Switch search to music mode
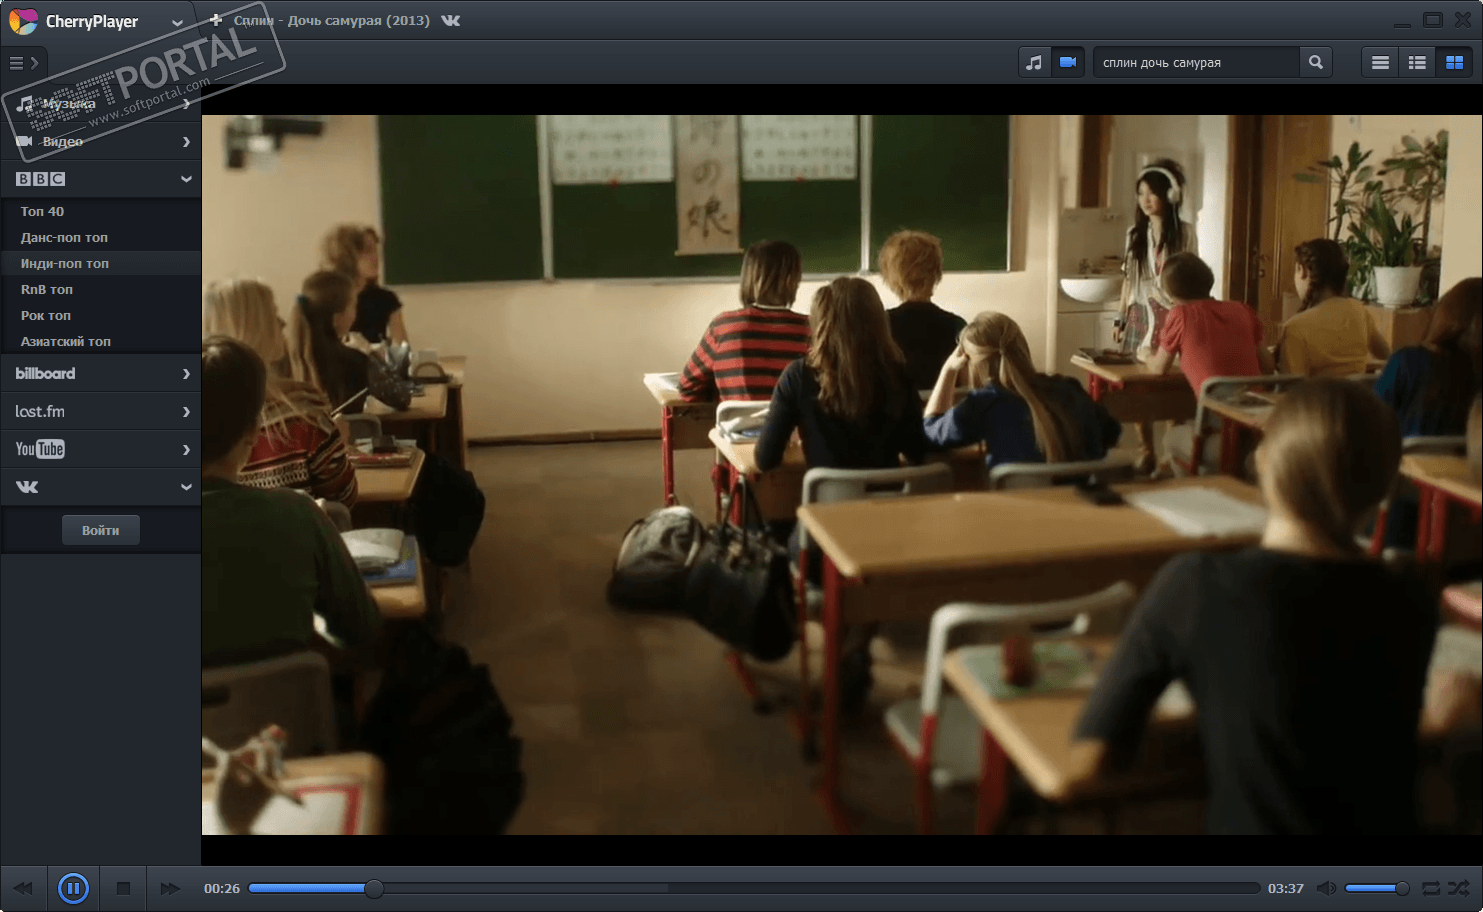Image resolution: width=1483 pixels, height=912 pixels. 1035,62
